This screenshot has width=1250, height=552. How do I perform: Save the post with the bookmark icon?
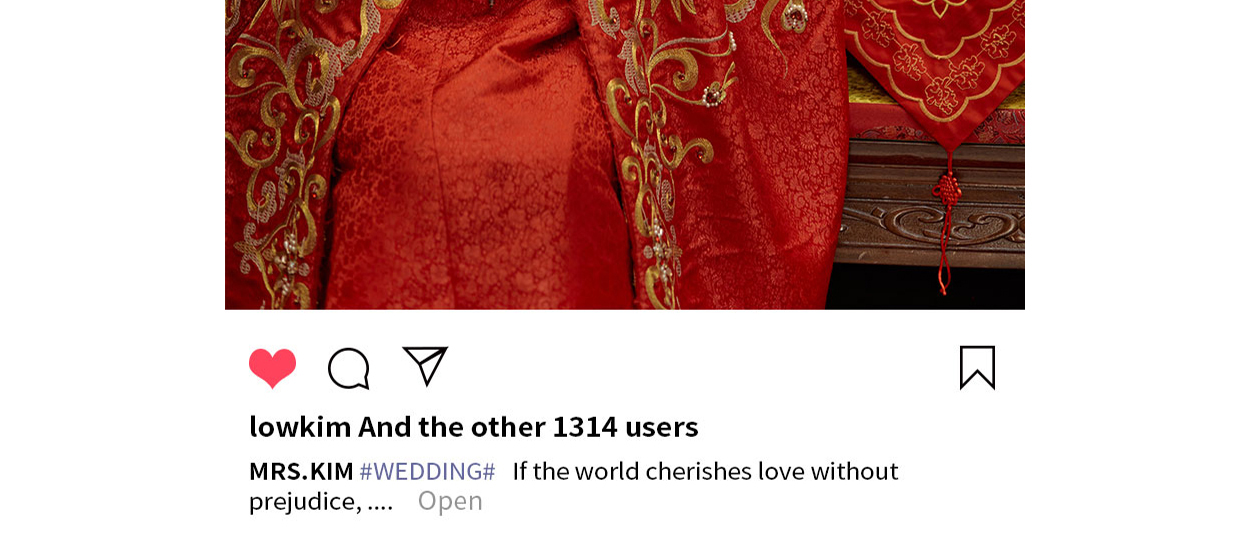977,367
